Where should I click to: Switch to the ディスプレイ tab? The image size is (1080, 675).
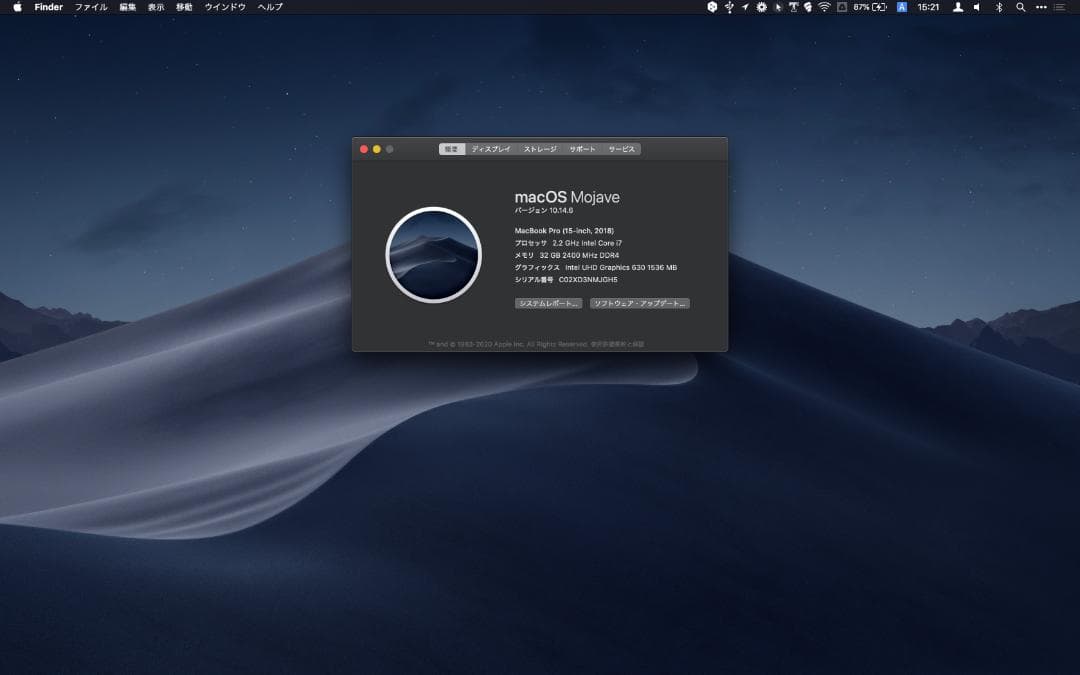(x=490, y=148)
